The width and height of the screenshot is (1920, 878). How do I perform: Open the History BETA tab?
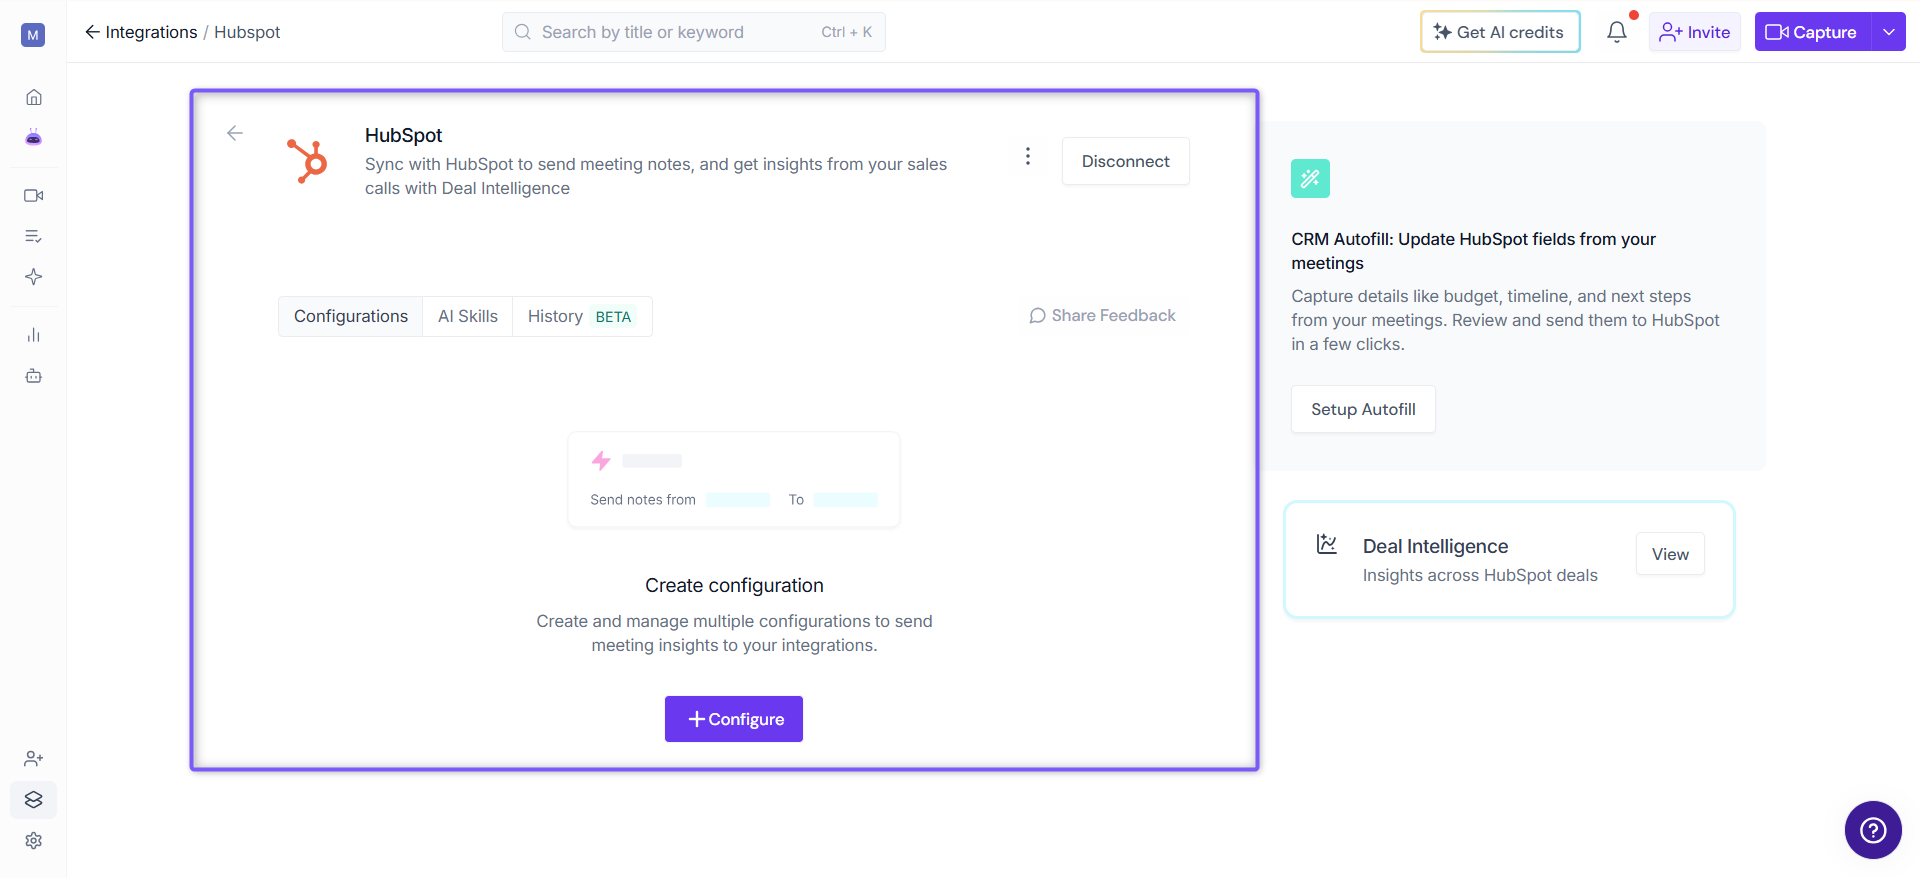[582, 316]
